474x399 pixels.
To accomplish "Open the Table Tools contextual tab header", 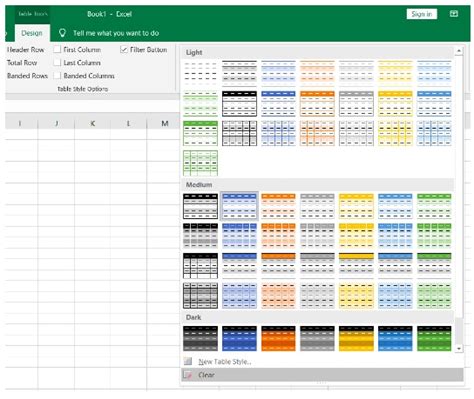I will point(33,14).
